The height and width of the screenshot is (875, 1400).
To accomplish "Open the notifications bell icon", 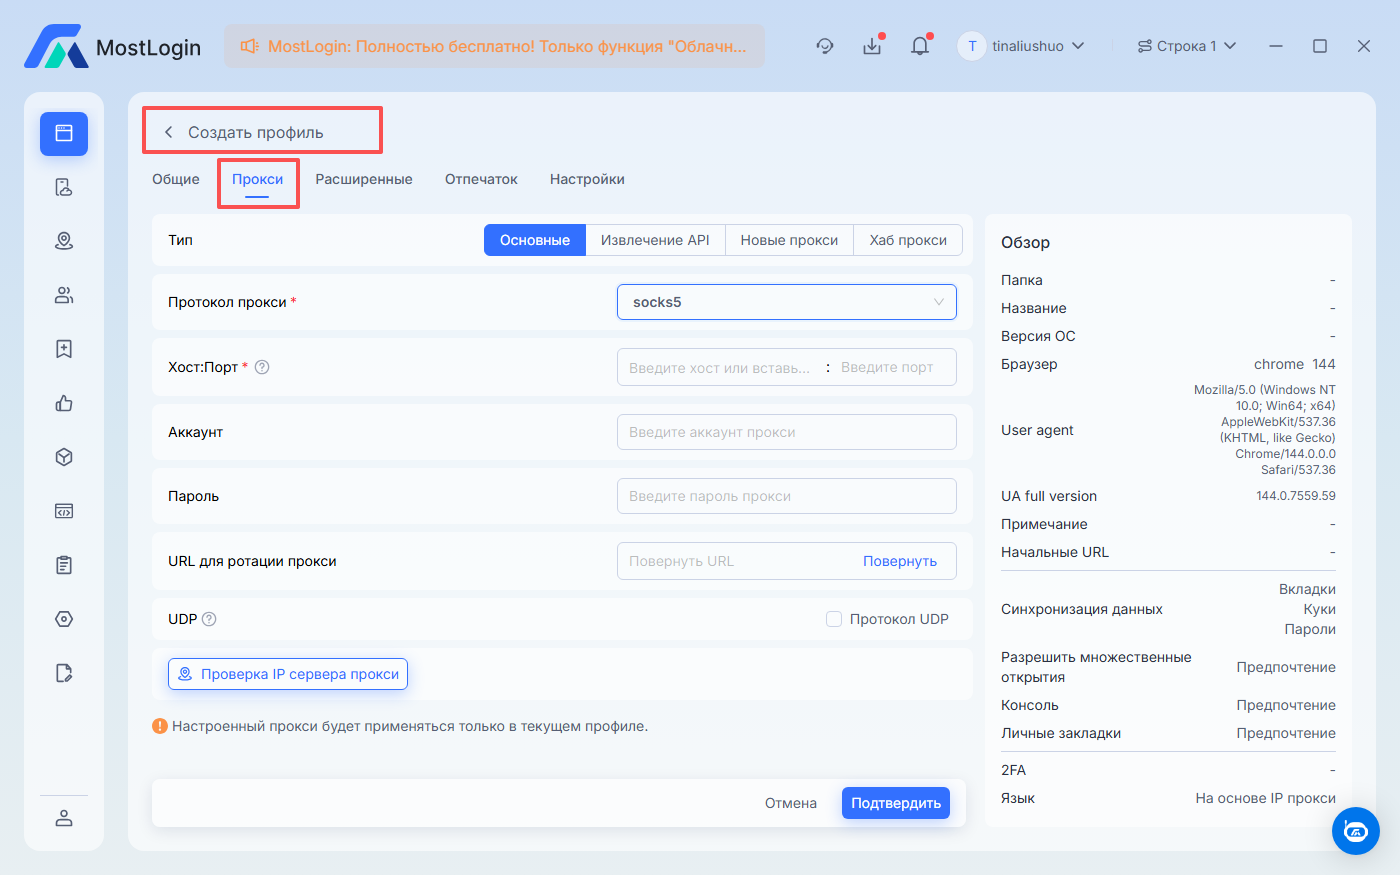I will tap(920, 46).
